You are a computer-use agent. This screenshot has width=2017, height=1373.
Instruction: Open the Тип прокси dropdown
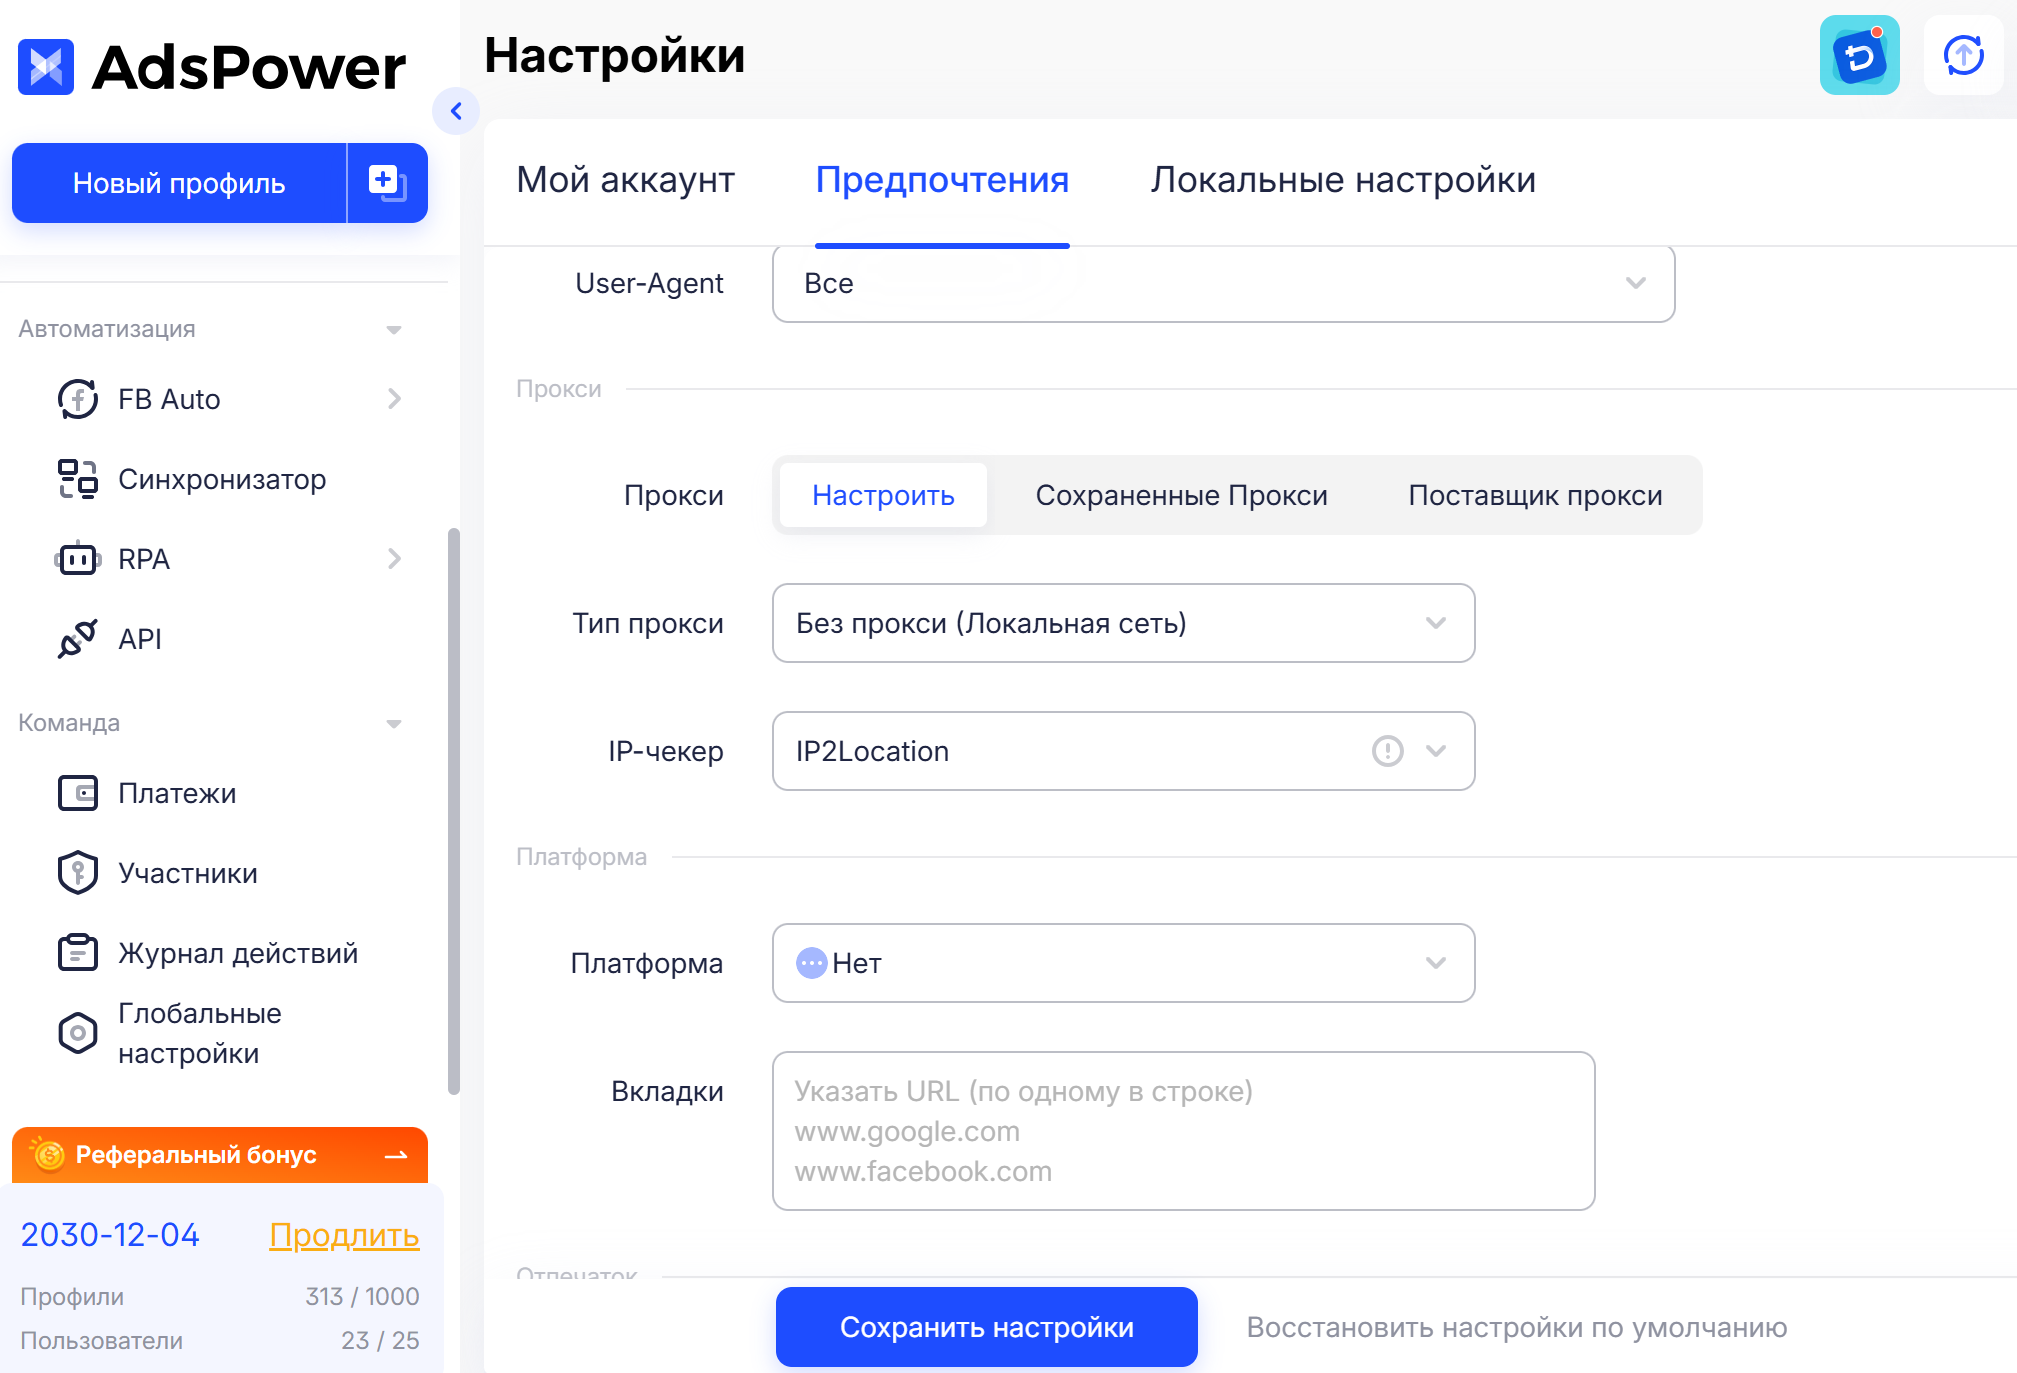[x=1122, y=623]
